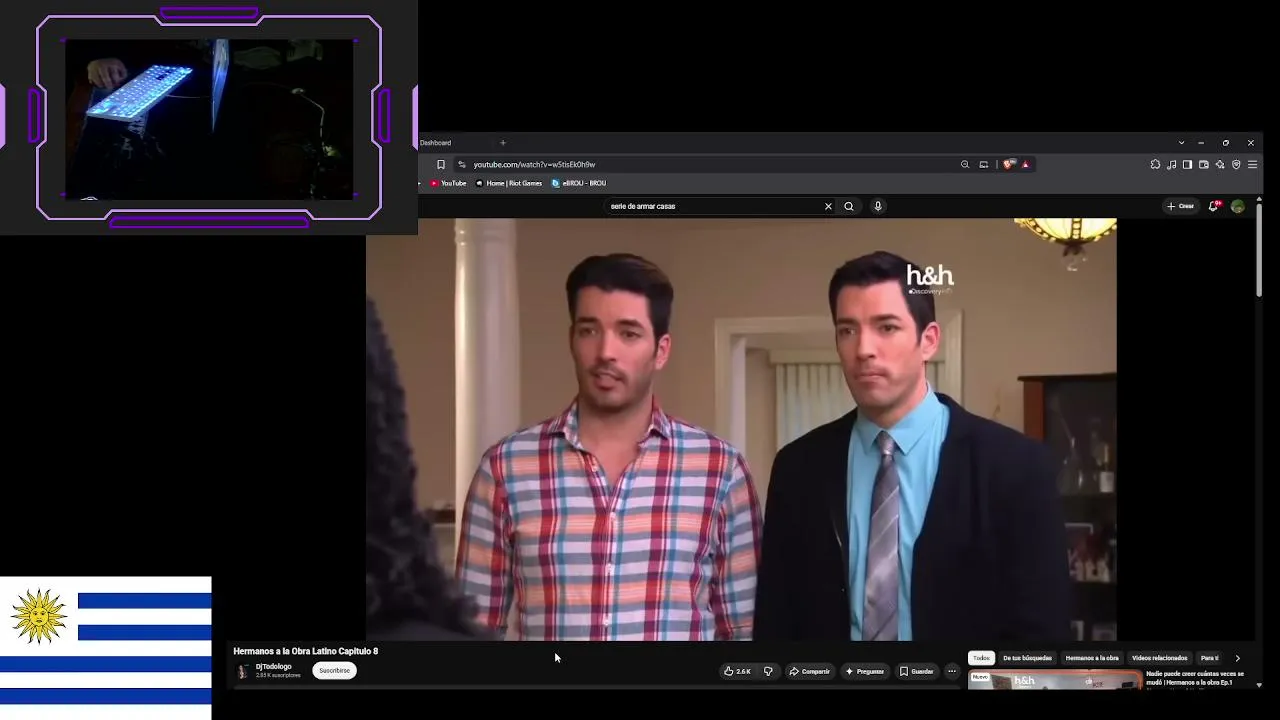Open a new browser tab with plus
Viewport: 1280px width, 720px height.
coord(503,143)
